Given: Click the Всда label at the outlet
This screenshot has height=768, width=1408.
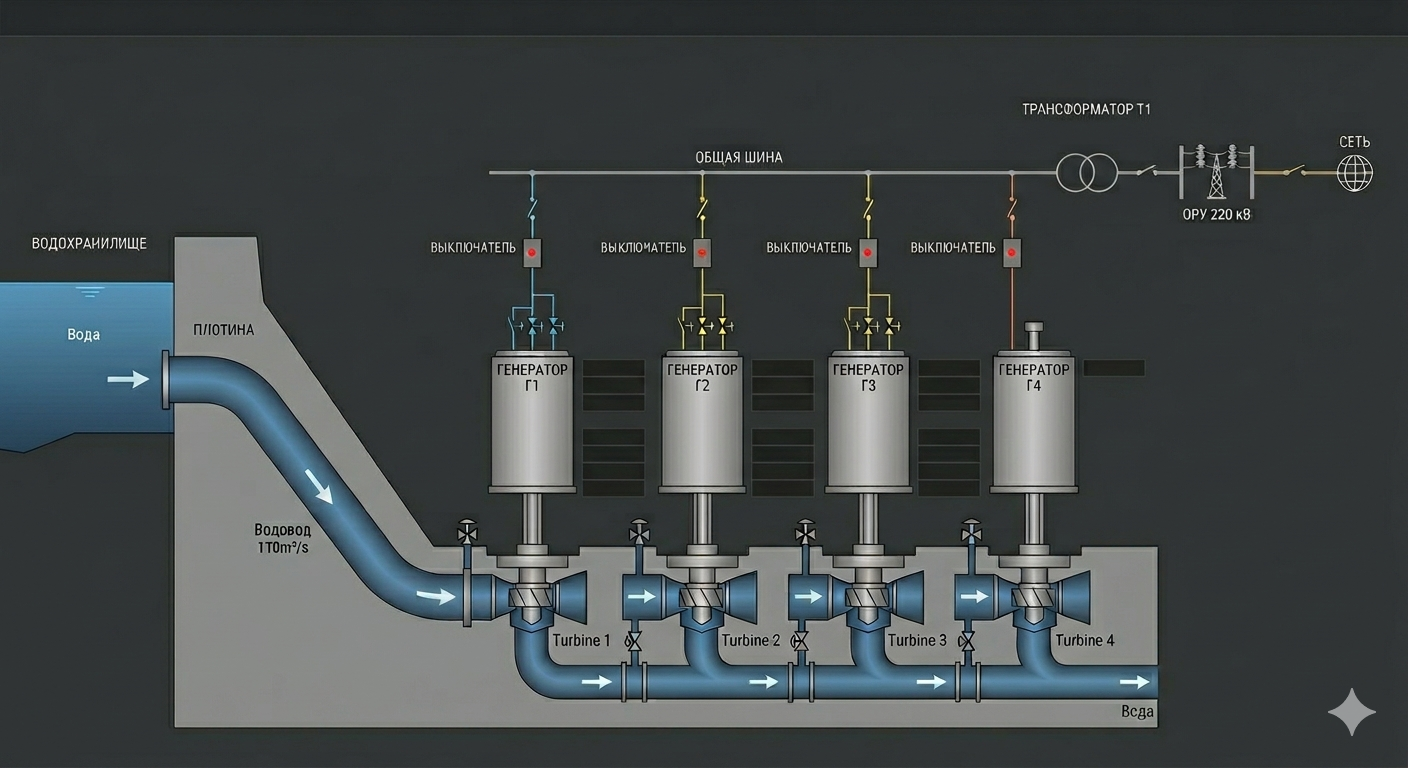Looking at the screenshot, I should (x=1137, y=712).
